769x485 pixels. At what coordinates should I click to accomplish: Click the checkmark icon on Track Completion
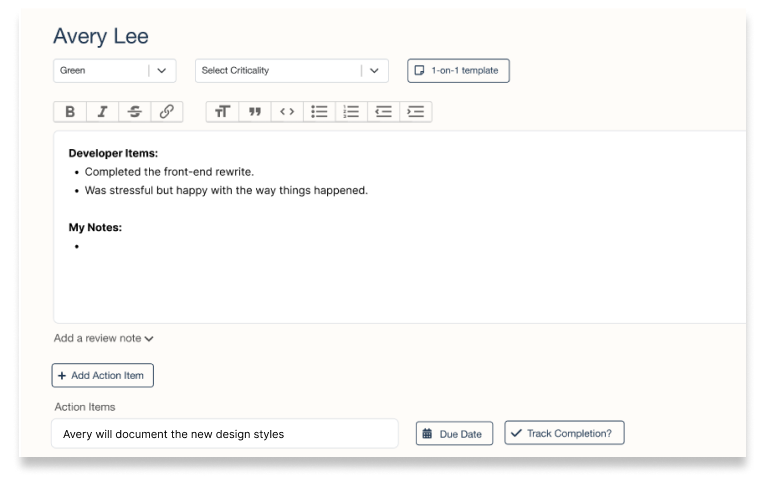pyautogui.click(x=516, y=433)
